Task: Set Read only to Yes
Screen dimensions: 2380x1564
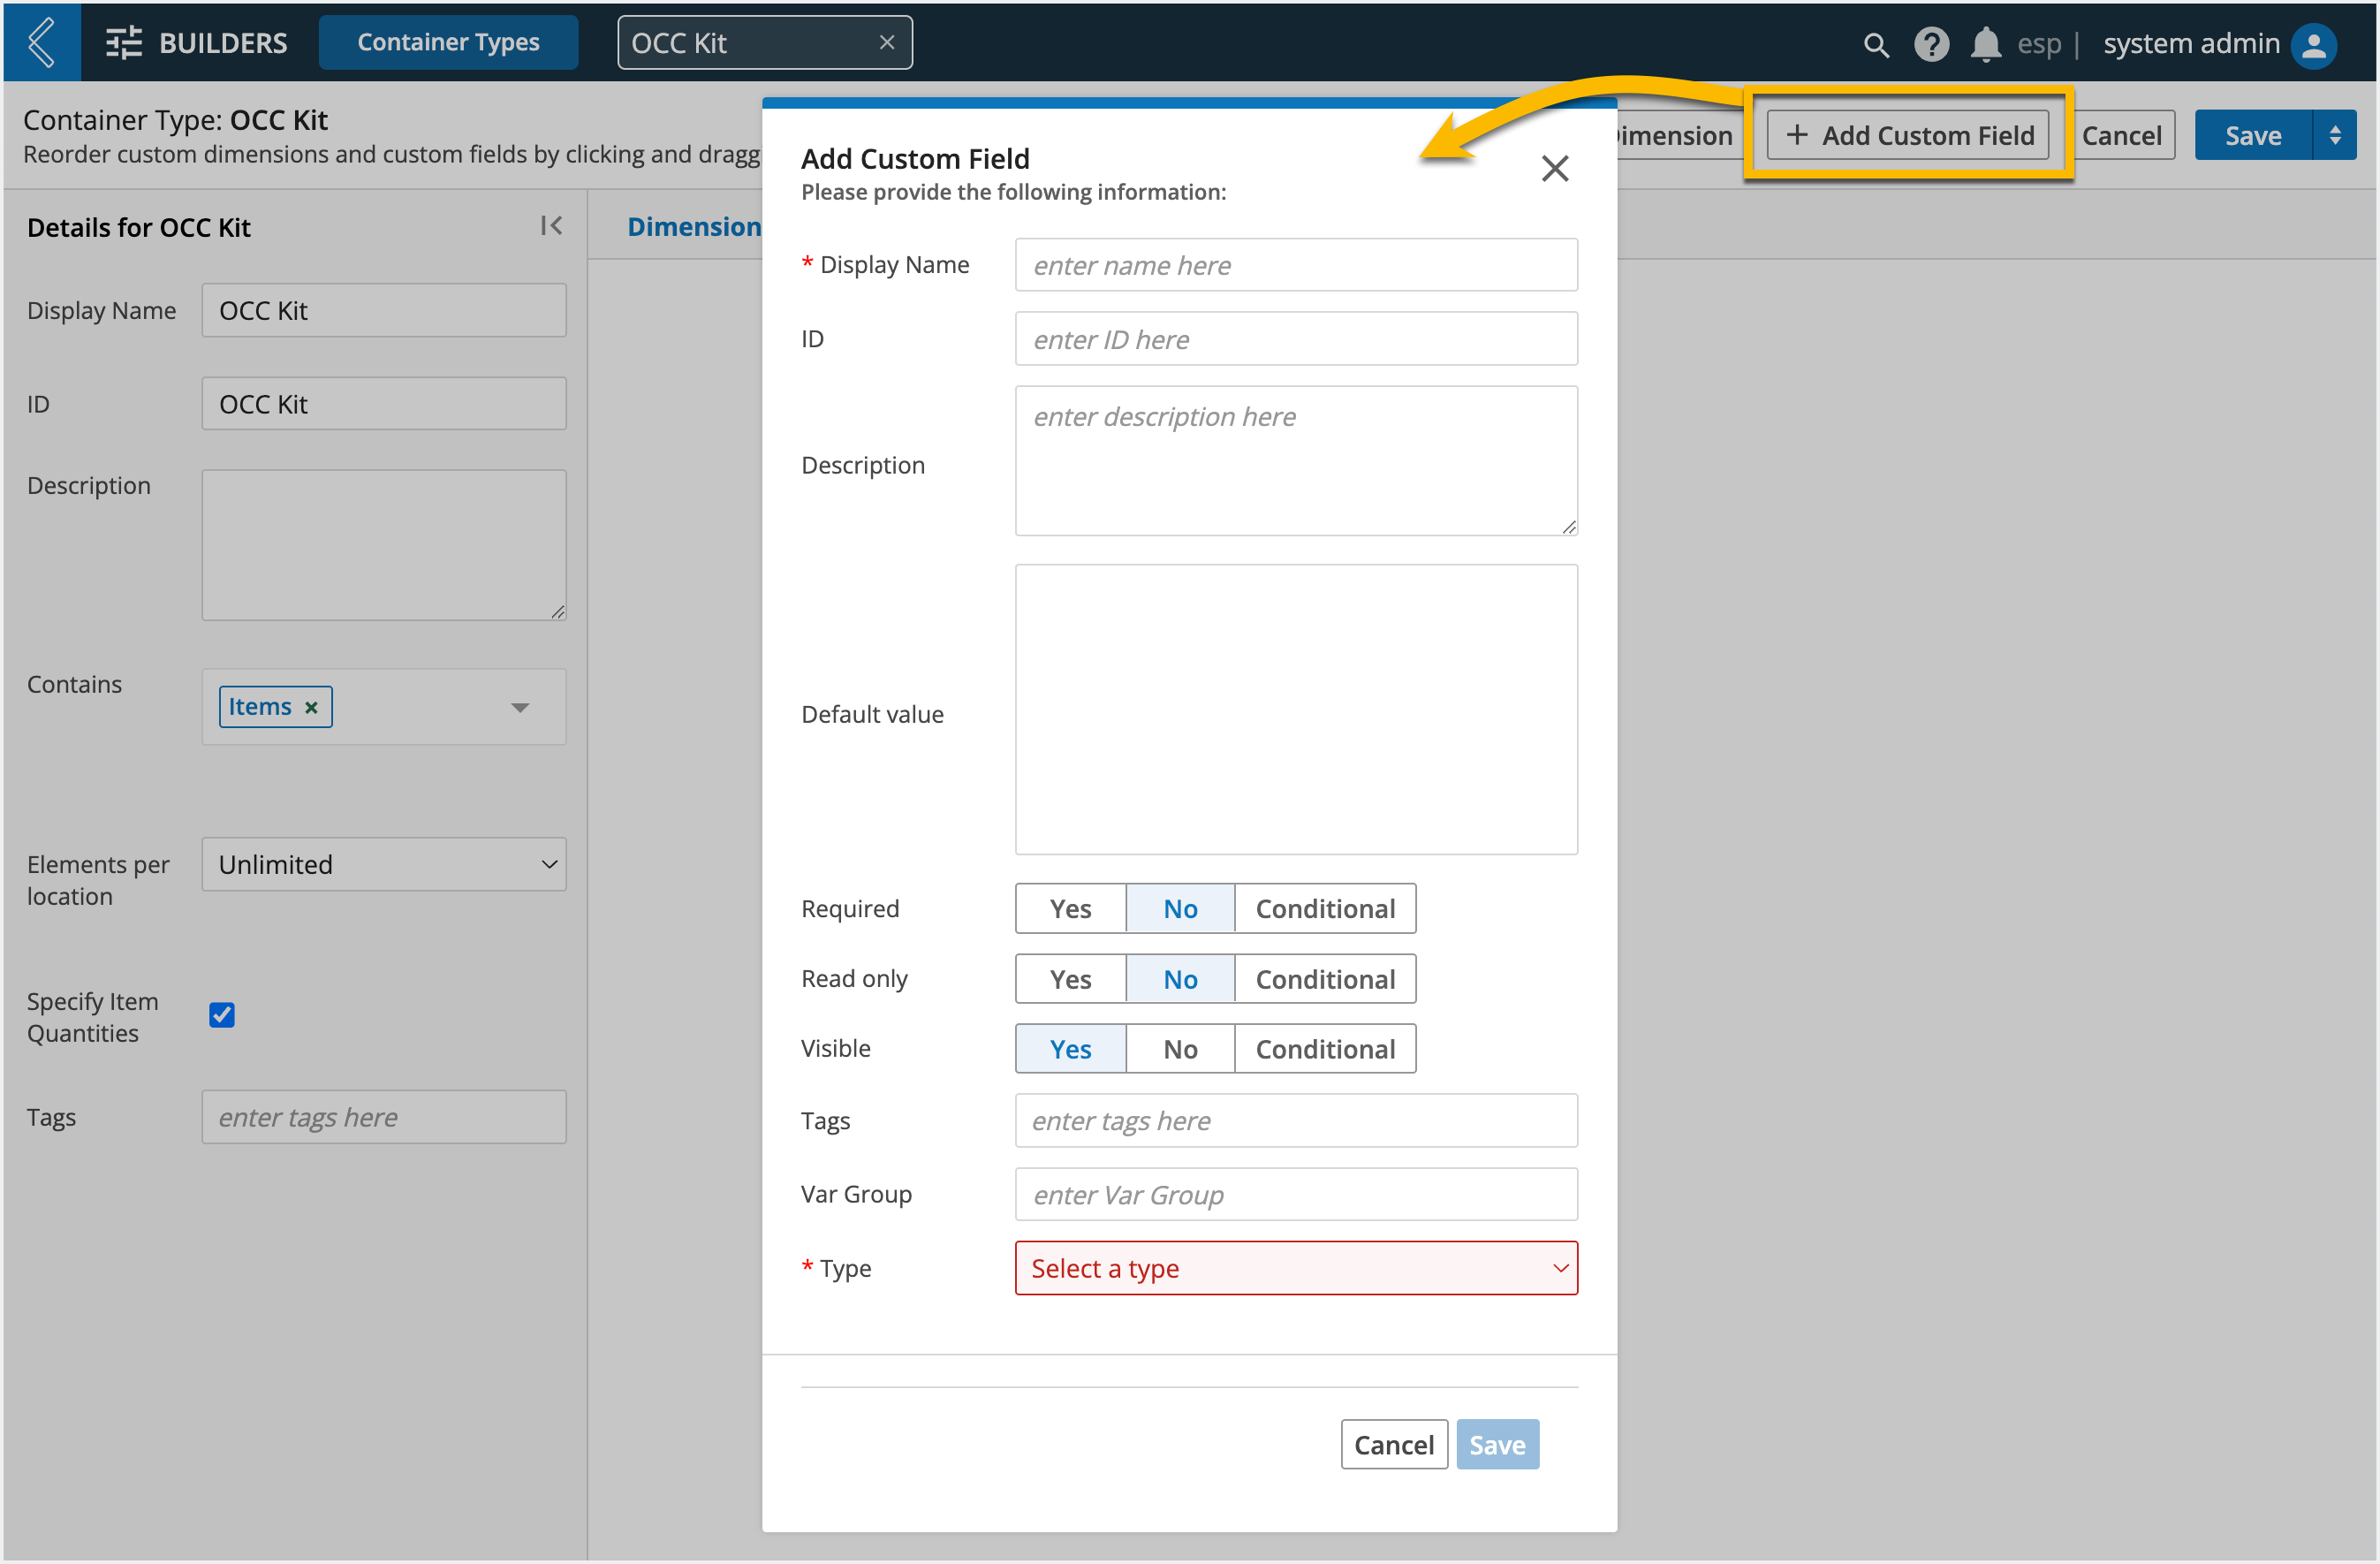Action: pos(1070,979)
